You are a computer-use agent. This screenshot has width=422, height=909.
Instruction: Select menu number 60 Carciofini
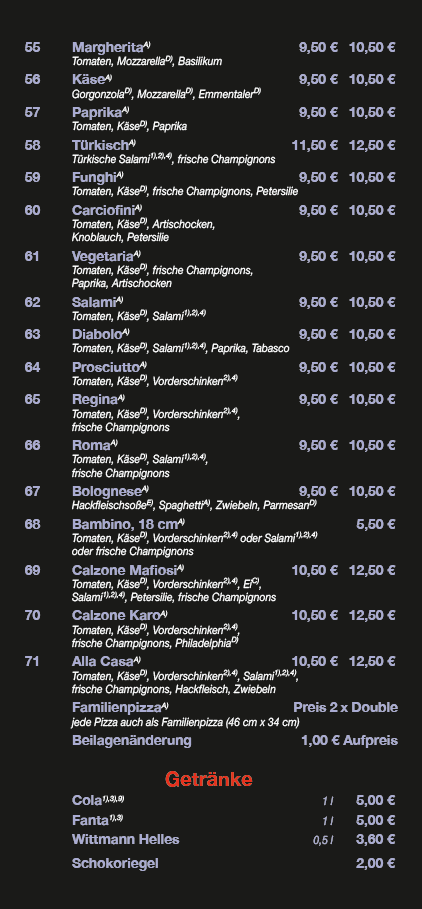pyautogui.click(x=32, y=210)
